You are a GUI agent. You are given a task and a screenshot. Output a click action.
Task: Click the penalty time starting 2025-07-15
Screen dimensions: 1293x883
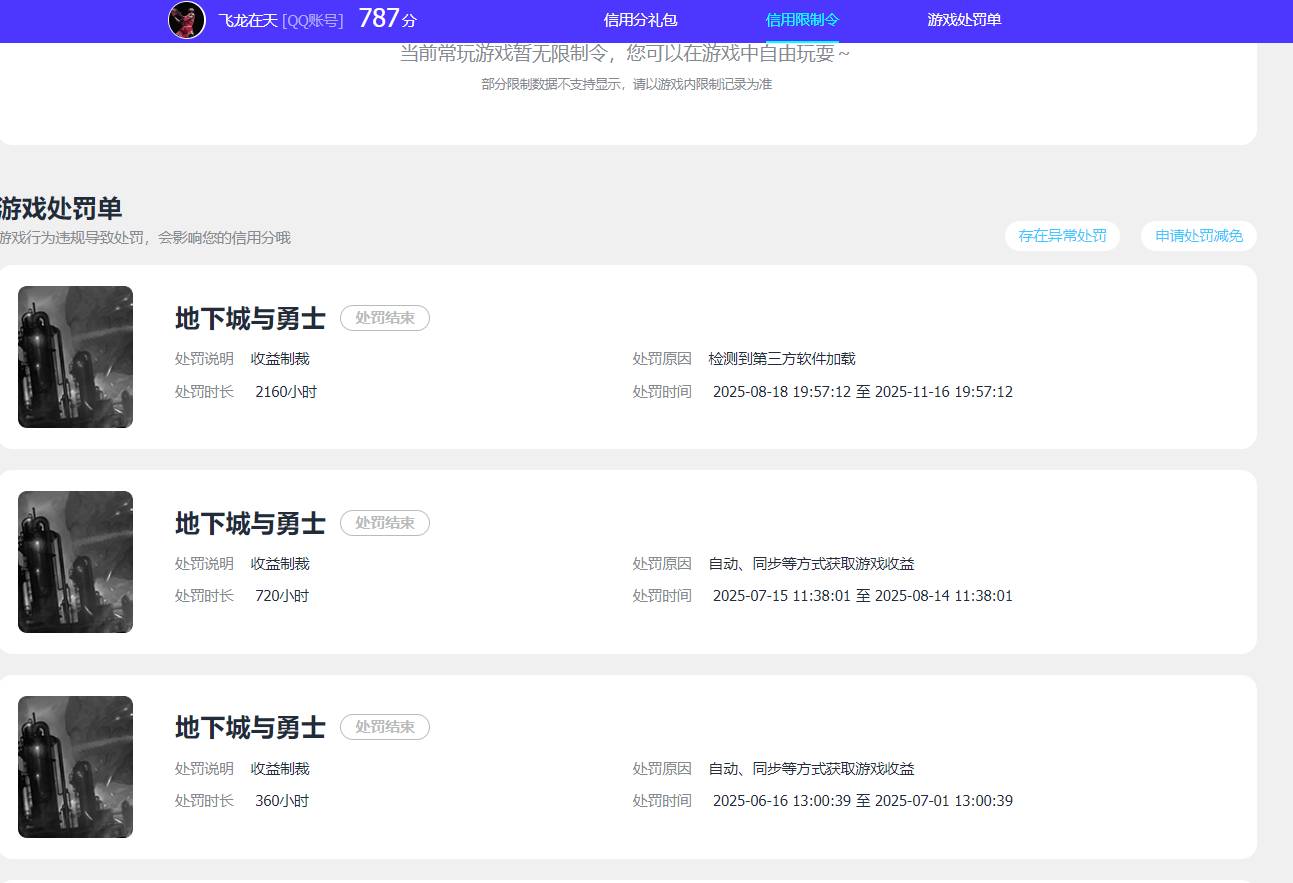click(x=862, y=596)
